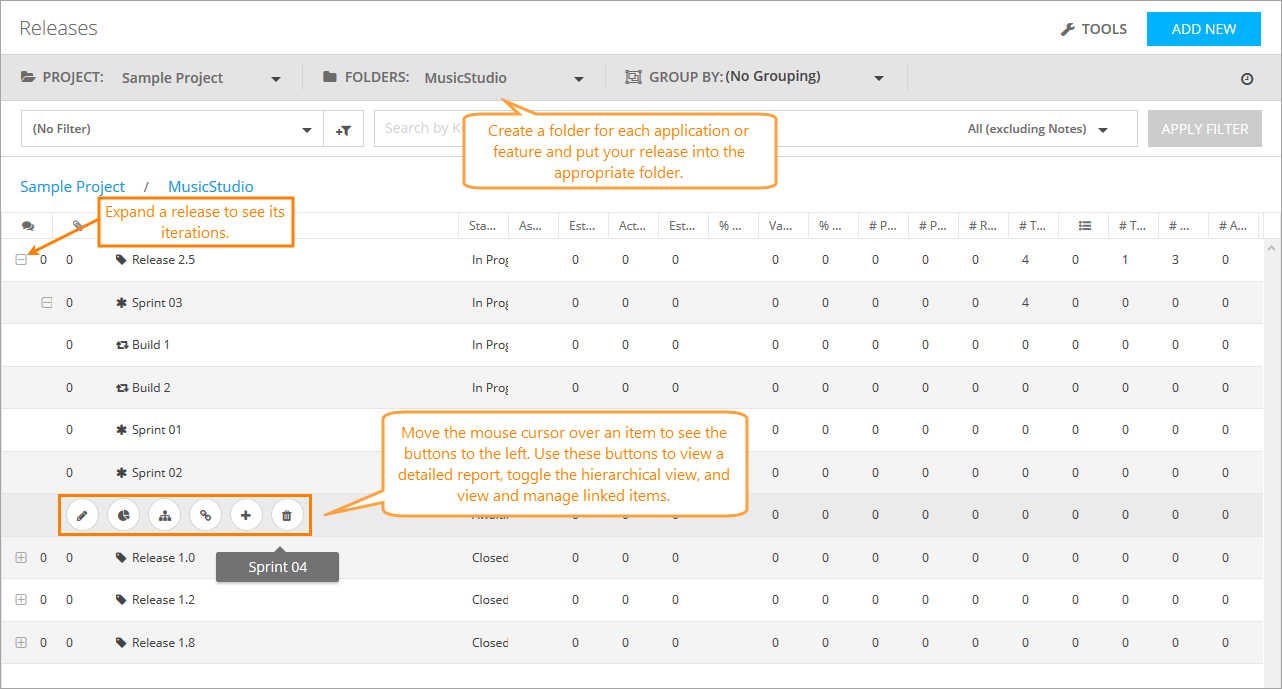Viewport: 1282px width, 689px height.
Task: Expand the Release 1.0 row
Action: (x=21, y=558)
